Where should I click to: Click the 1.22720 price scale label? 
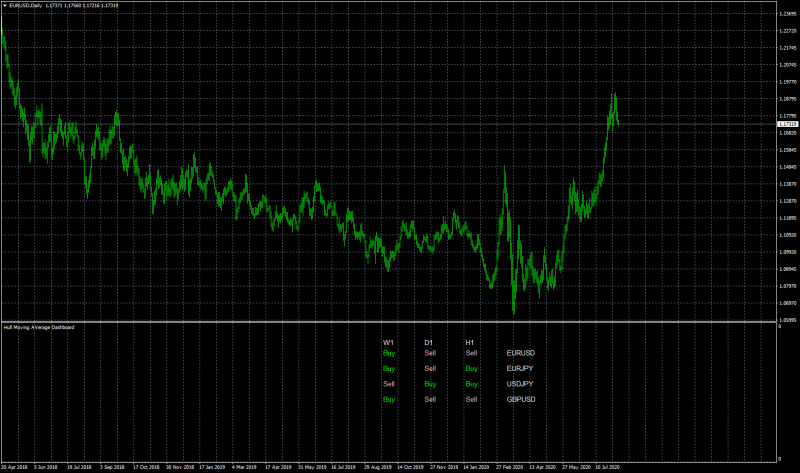pyautogui.click(x=788, y=31)
